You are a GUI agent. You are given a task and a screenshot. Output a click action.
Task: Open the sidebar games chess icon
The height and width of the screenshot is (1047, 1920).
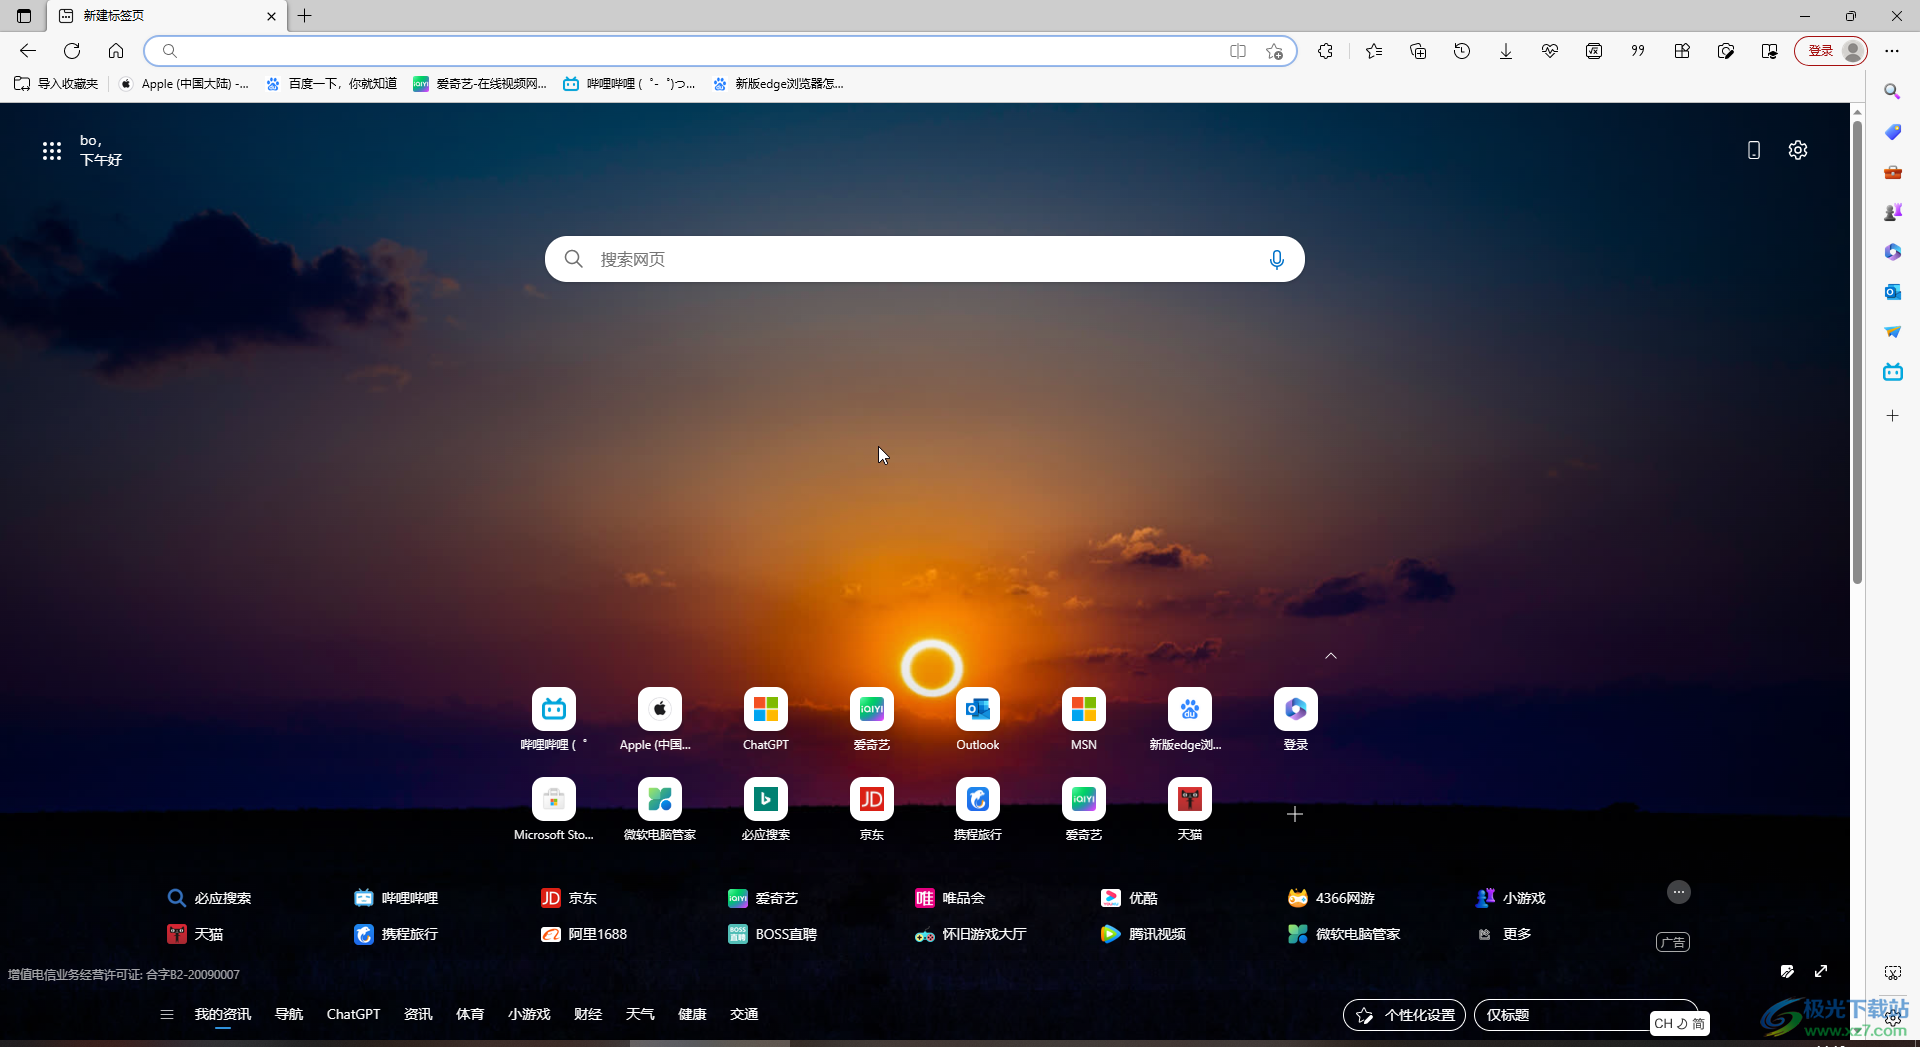click(1892, 212)
